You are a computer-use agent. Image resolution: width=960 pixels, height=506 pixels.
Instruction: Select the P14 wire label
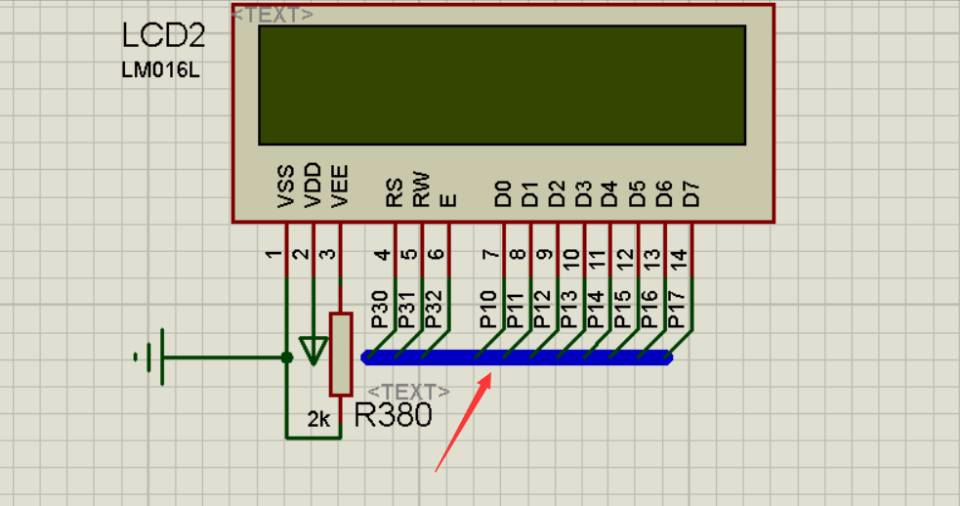(x=595, y=309)
